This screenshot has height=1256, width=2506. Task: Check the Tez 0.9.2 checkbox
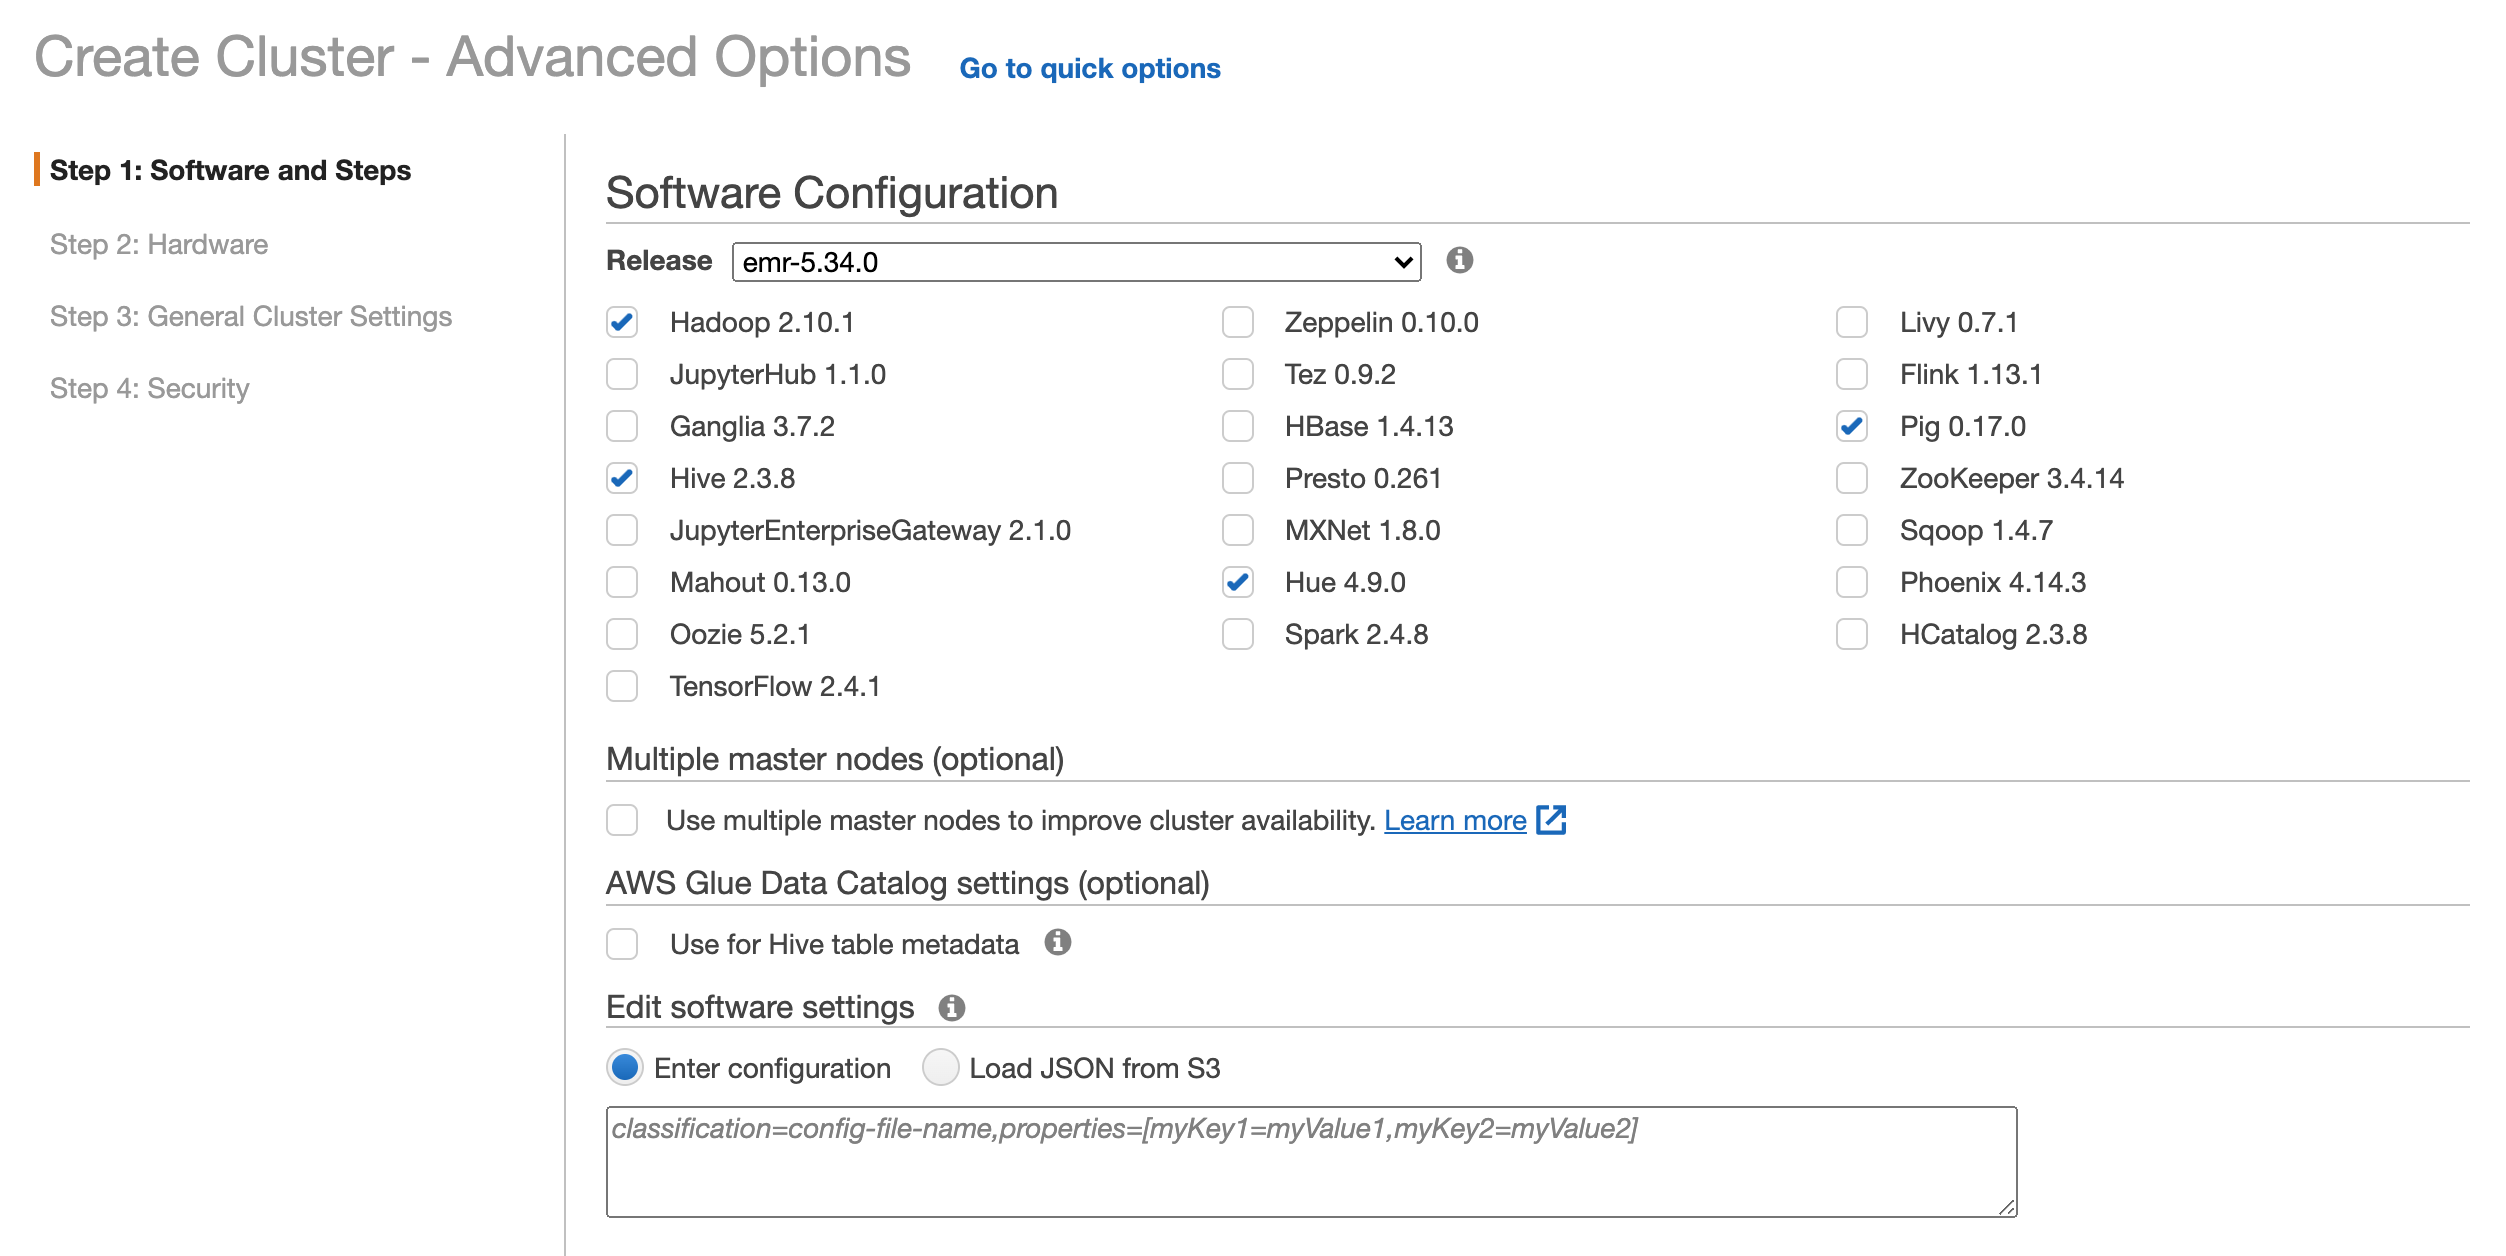1238,374
